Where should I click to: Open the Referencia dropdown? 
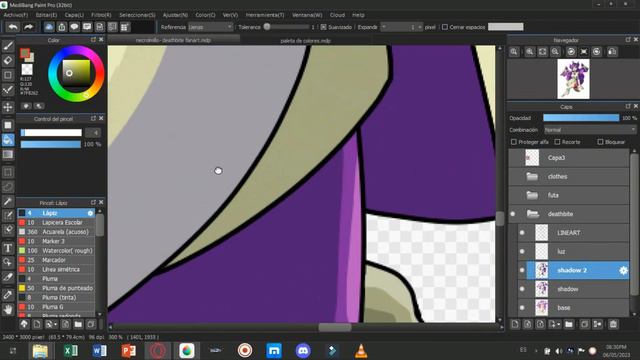pos(210,27)
